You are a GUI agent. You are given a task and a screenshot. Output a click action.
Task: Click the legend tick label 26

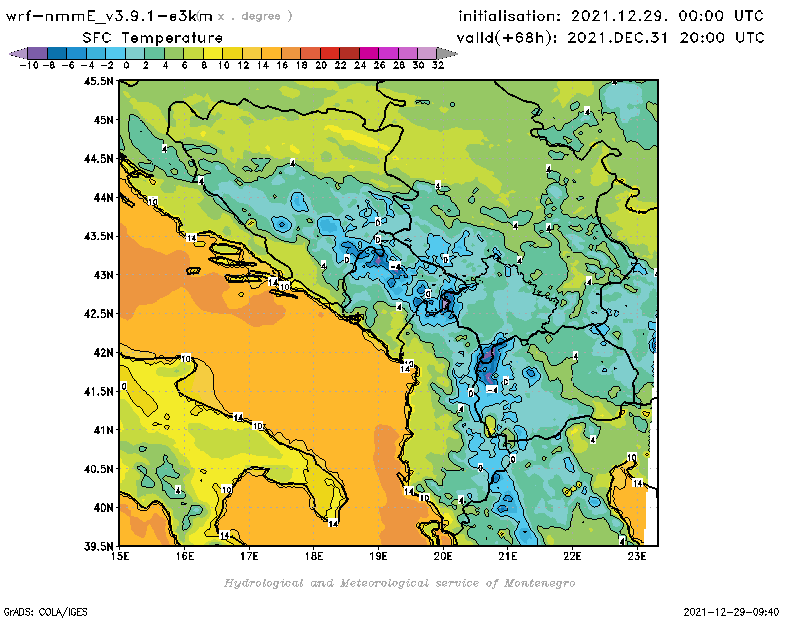click(x=379, y=65)
